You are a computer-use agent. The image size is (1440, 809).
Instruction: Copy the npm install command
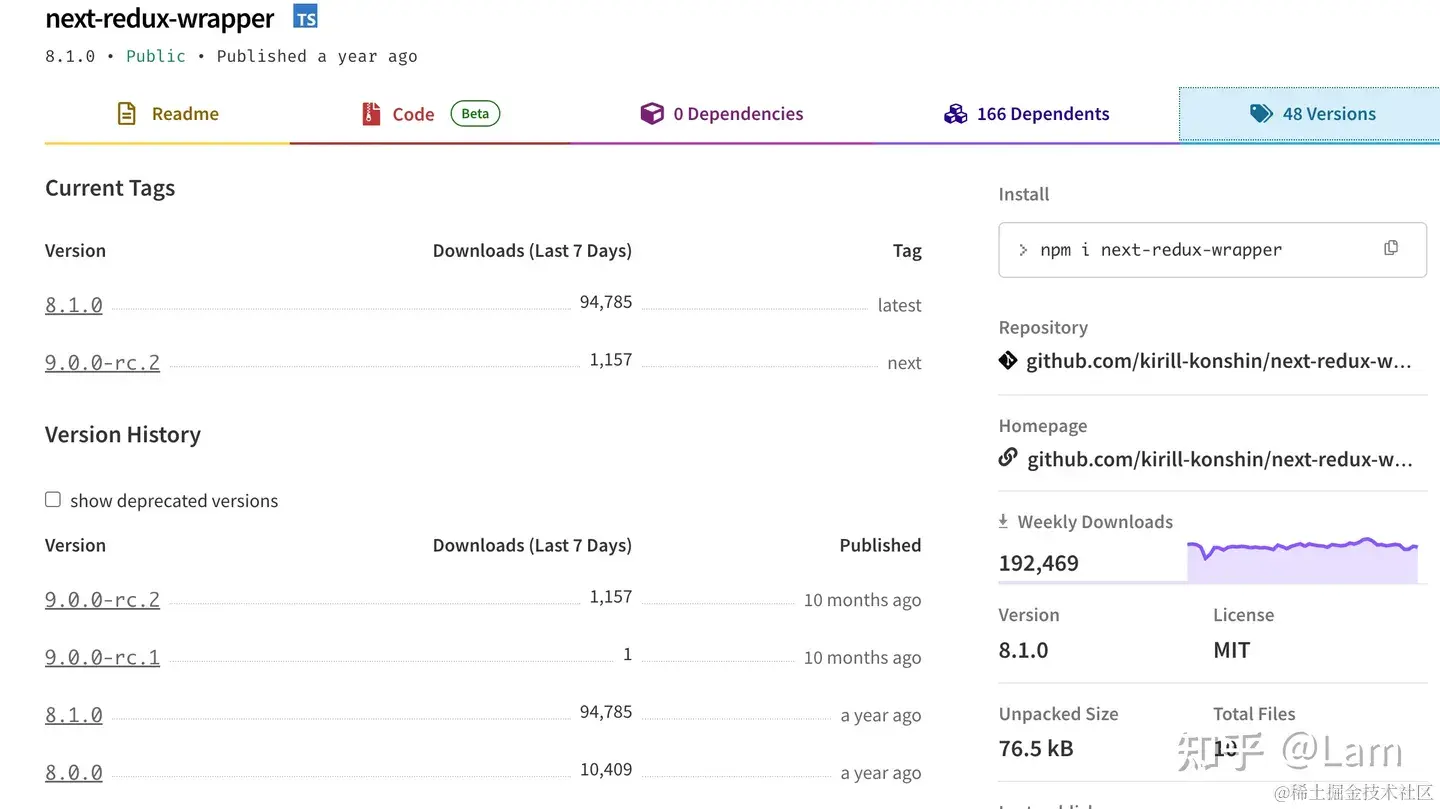click(1391, 248)
